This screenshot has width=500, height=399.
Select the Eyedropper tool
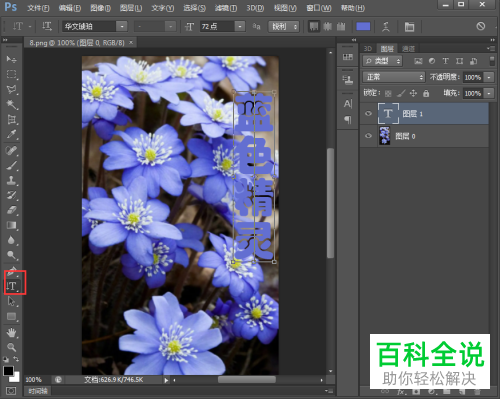[x=11, y=134]
